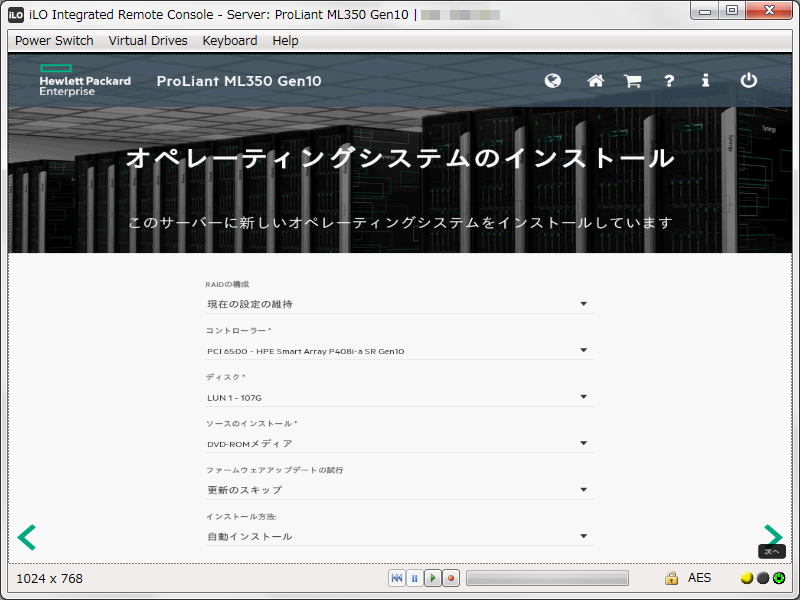View system info via the info icon

[705, 81]
